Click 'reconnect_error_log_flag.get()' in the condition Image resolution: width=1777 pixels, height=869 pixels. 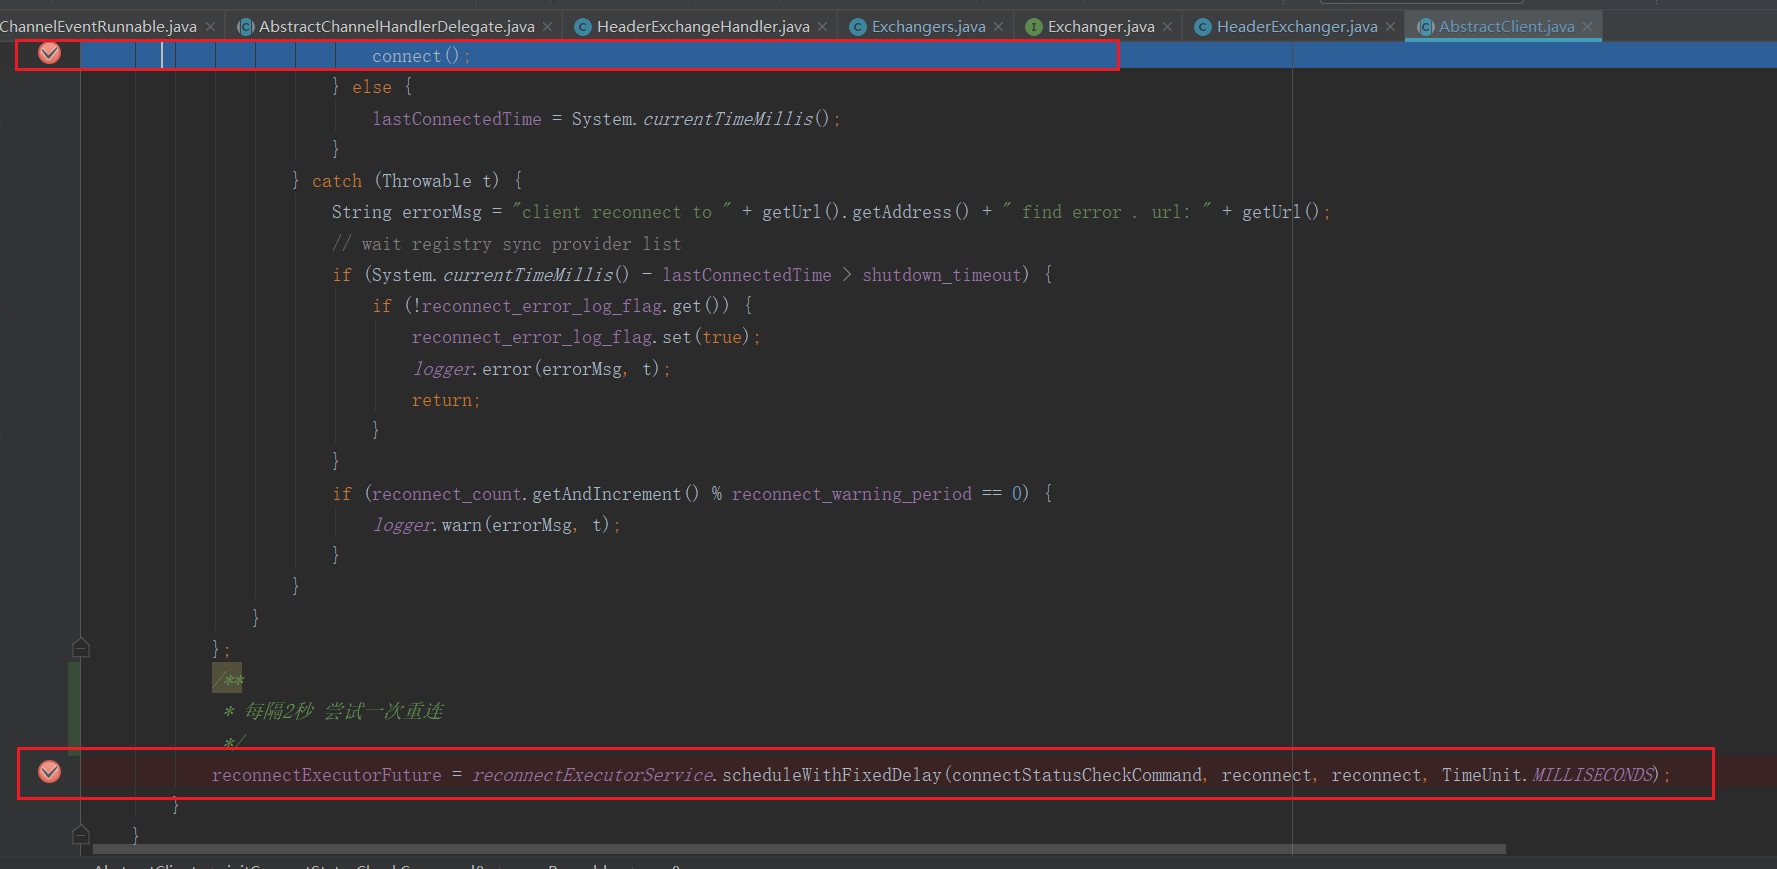[x=570, y=306]
